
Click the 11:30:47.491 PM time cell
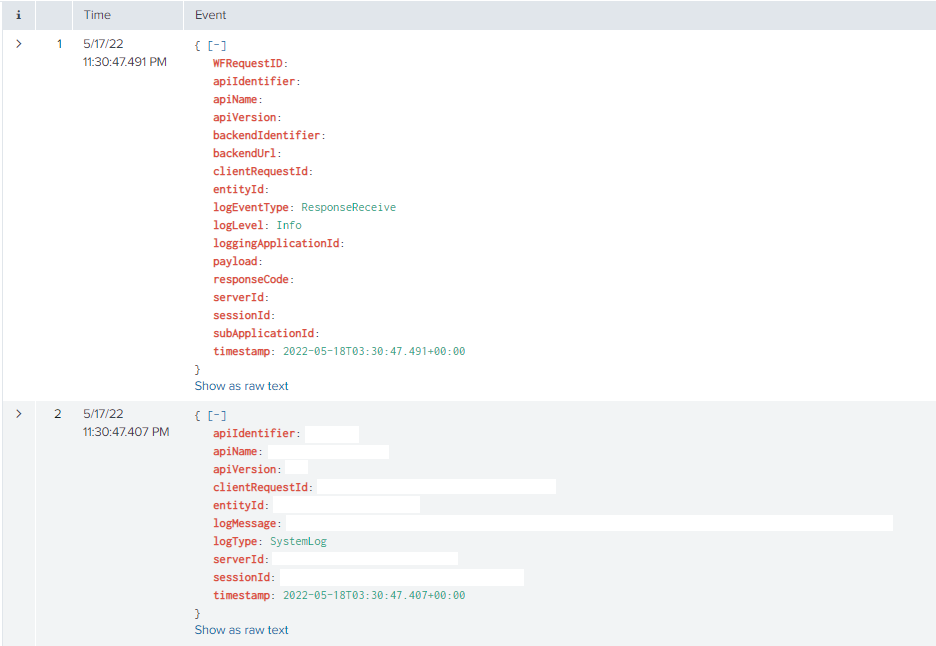tap(125, 62)
